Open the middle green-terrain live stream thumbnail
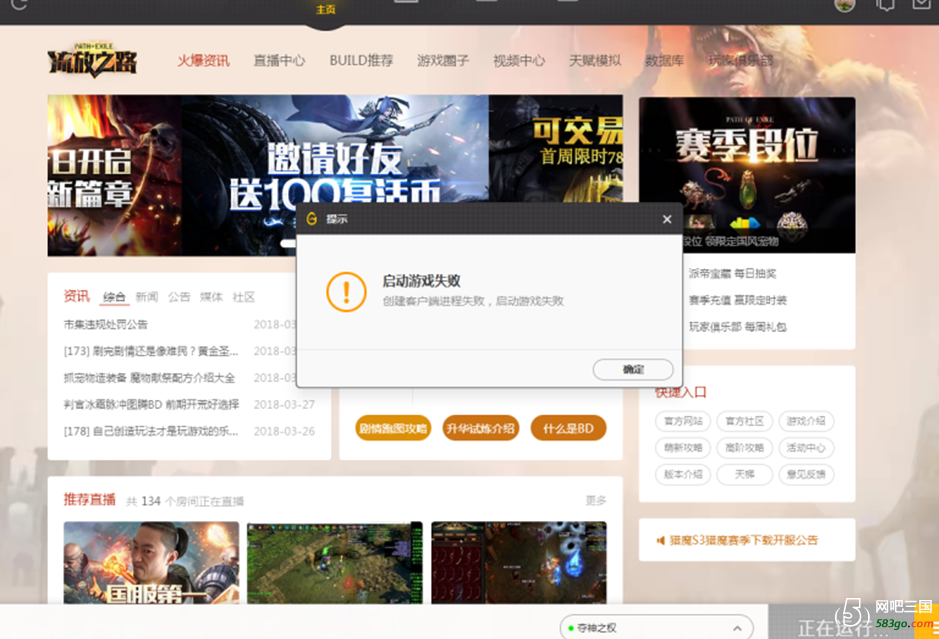Screen dimensions: 939x639 pos(335,562)
